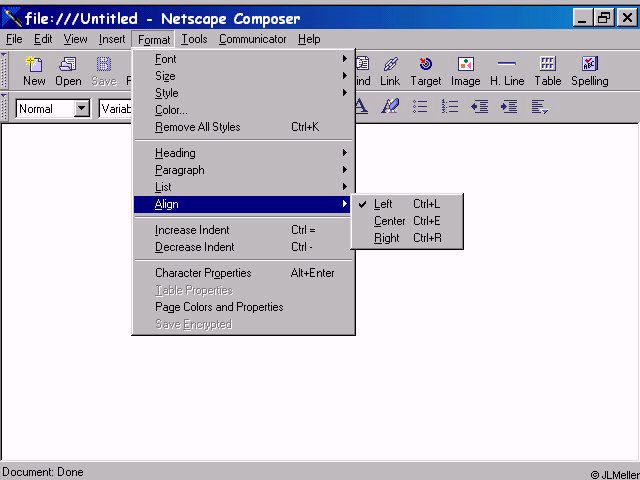This screenshot has width=640, height=480.
Task: Click the New document toolbar icon
Action: click(34, 71)
